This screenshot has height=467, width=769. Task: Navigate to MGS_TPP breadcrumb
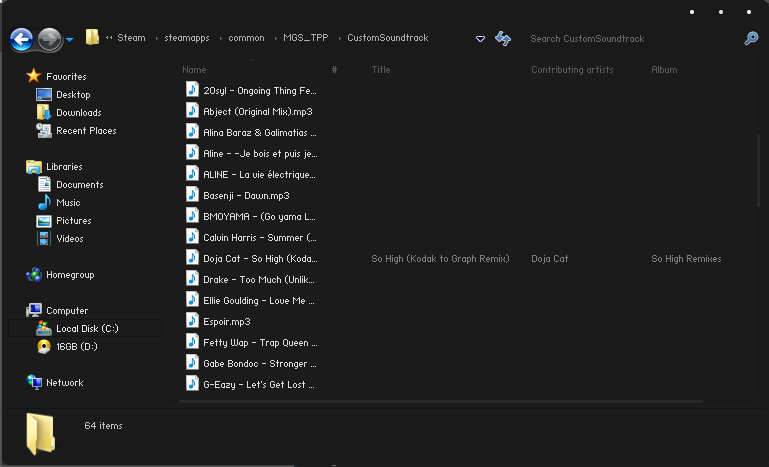point(306,38)
